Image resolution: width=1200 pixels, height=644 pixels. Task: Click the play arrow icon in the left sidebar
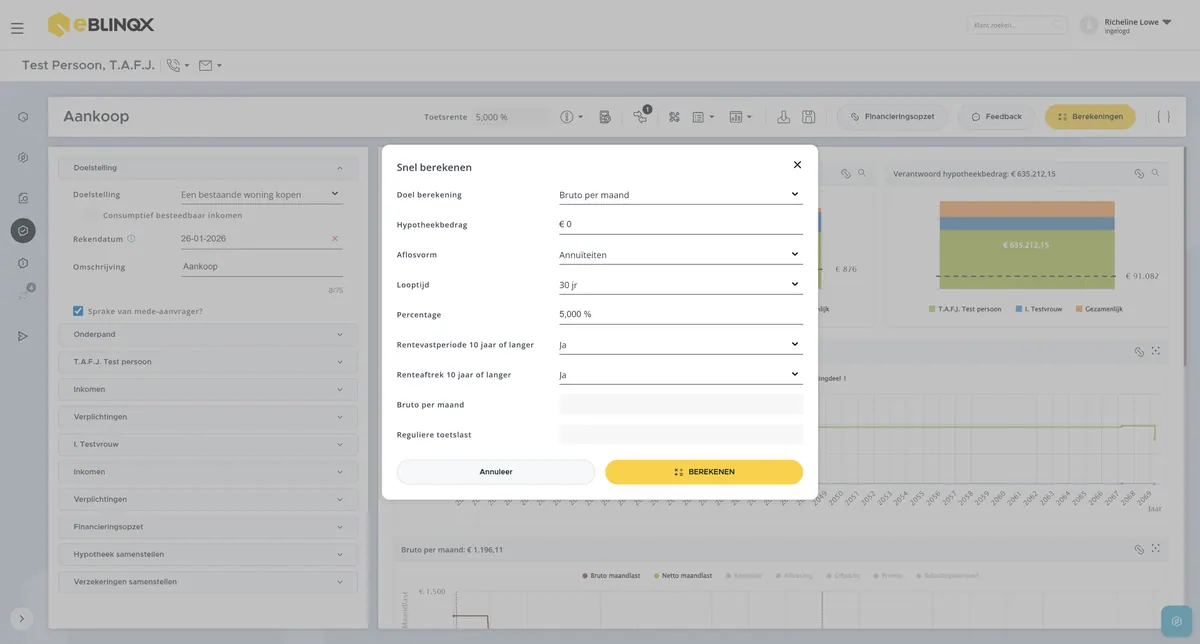point(23,336)
